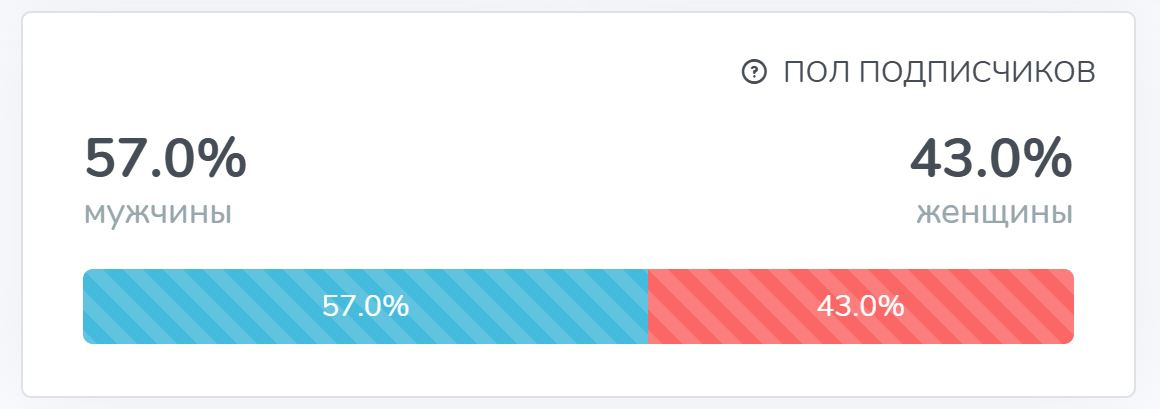
Task: Click the "ПОЛ ПОДПИСЧИКОВ" card title
Action: point(939,72)
